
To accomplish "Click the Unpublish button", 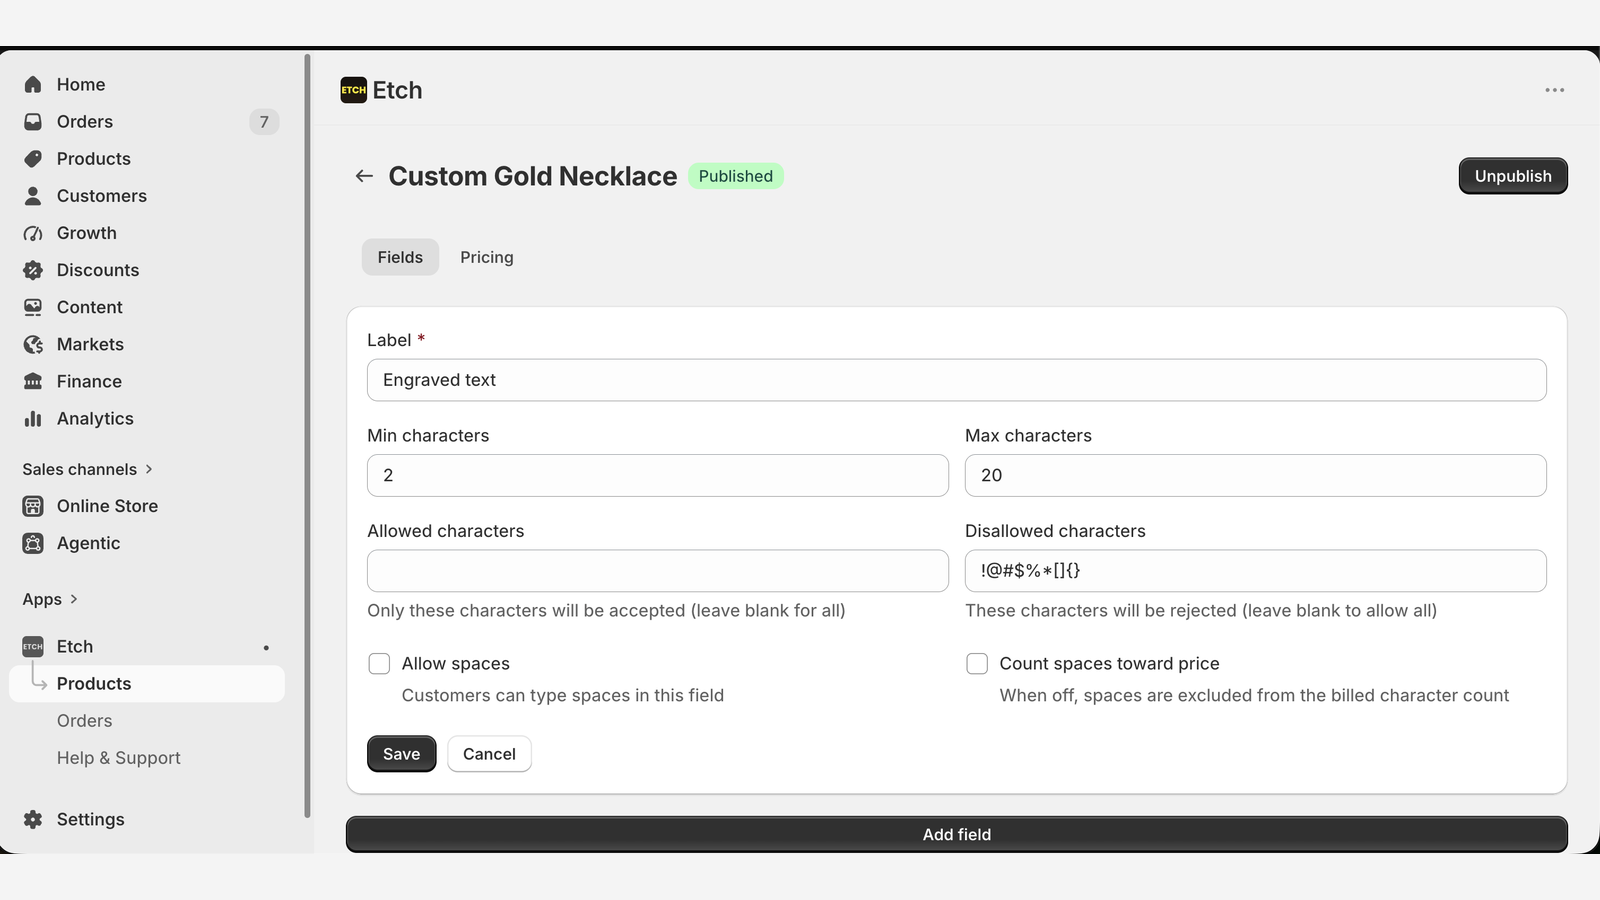I will 1513,176.
